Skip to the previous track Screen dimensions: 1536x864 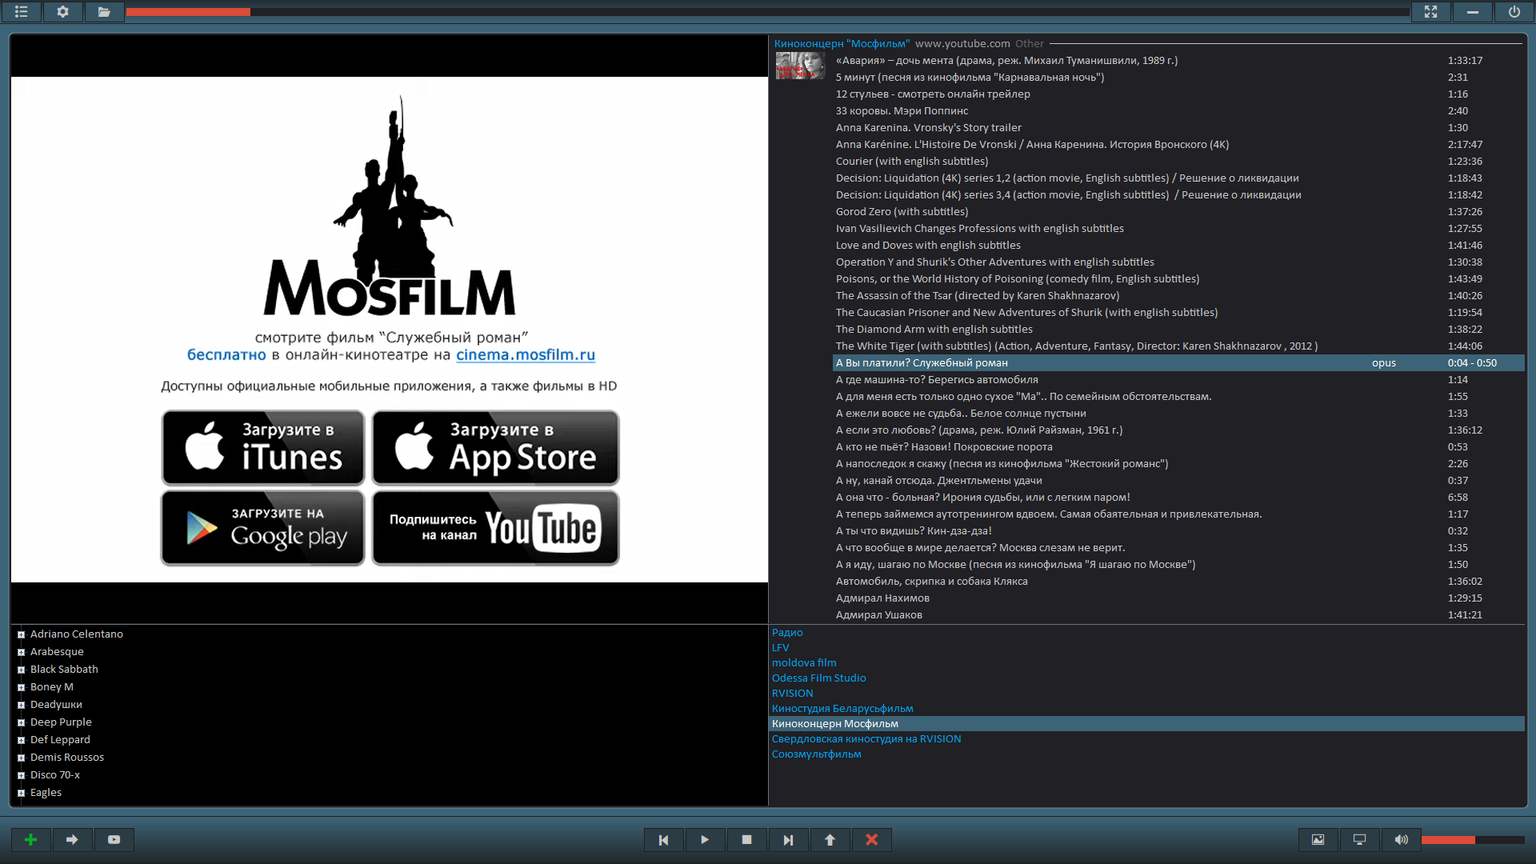click(x=663, y=840)
